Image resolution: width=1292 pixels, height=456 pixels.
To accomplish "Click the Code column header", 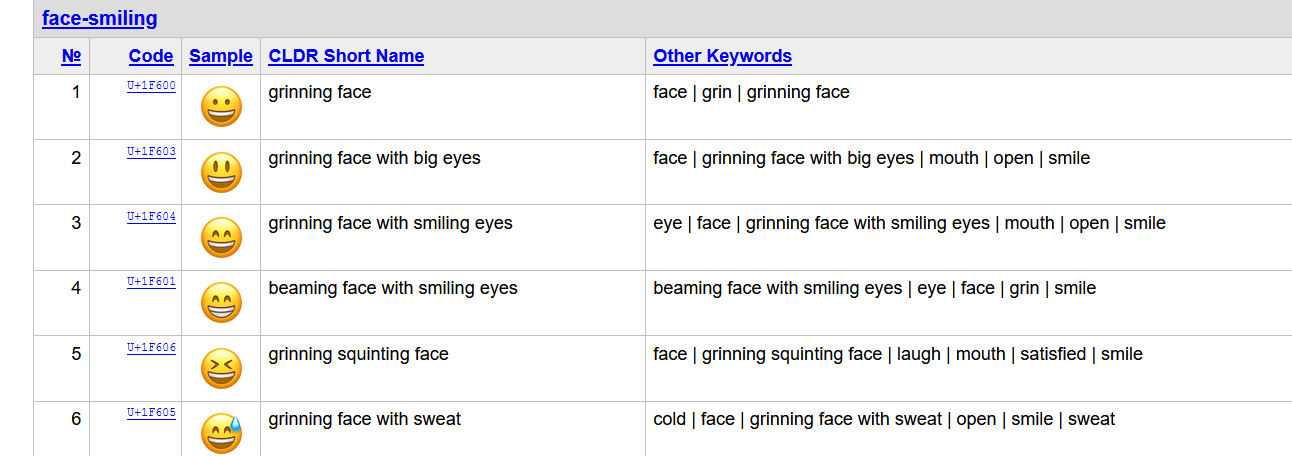I will [151, 56].
